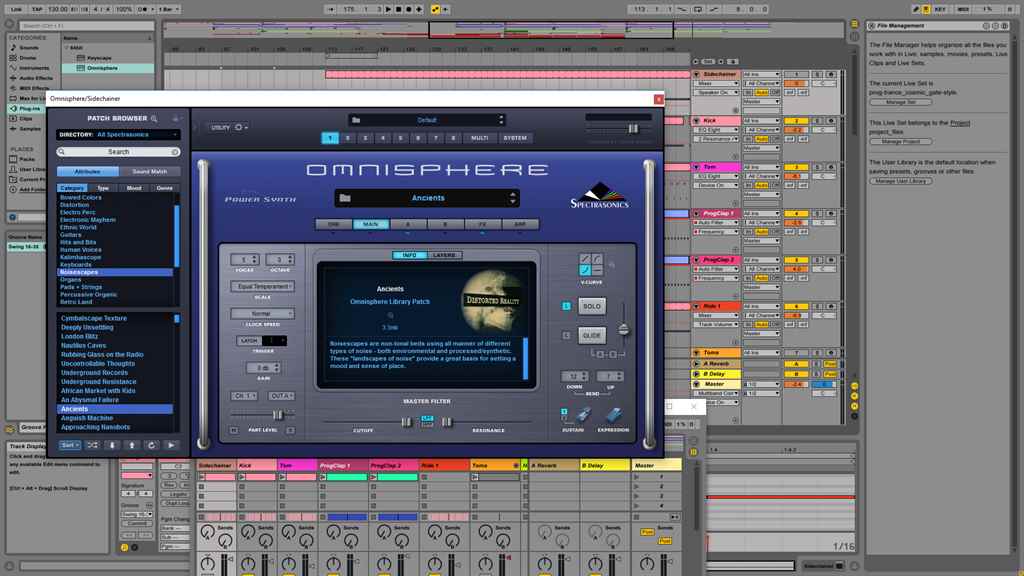Clear the patch search field
This screenshot has width=1024, height=576.
pos(175,152)
